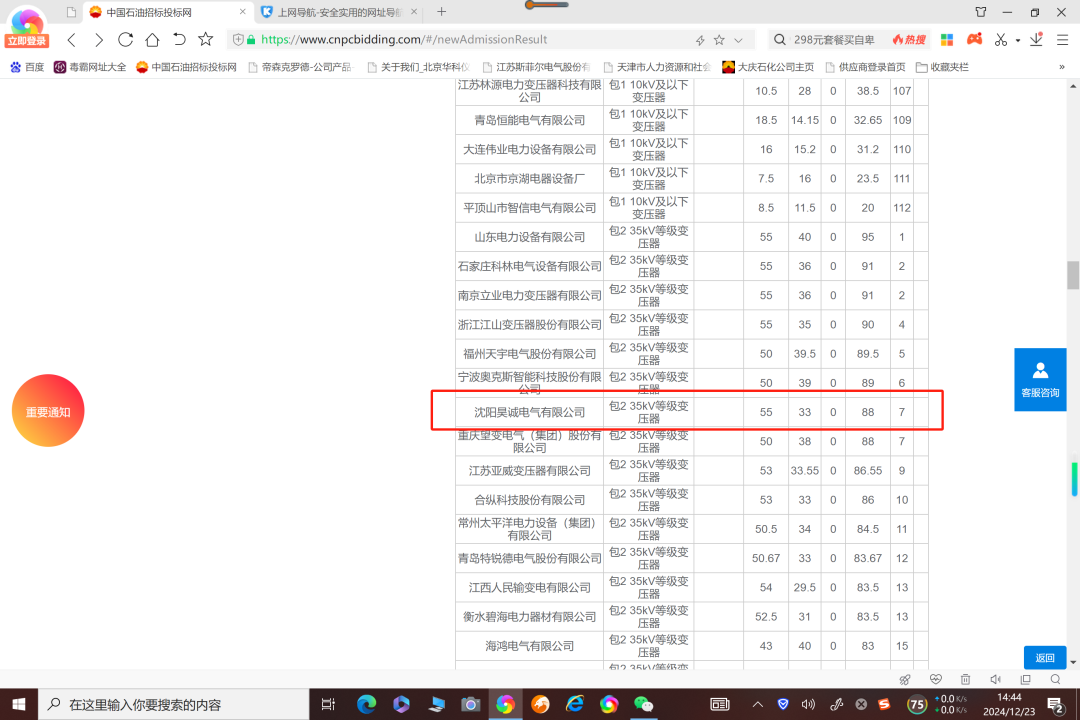1080x720 pixels.
Task: Open WeChat from the taskbar
Action: point(644,704)
